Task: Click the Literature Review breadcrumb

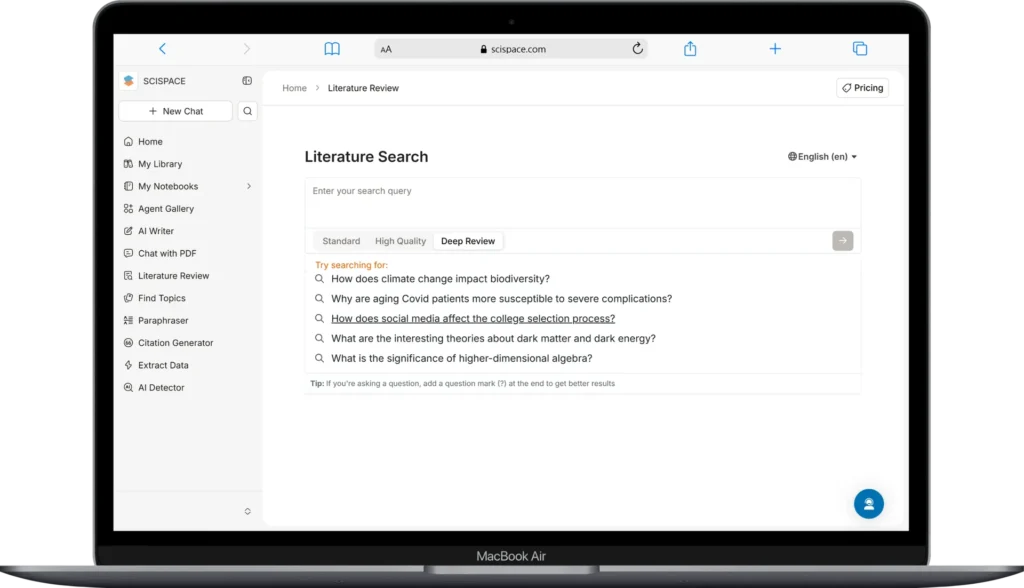Action: [x=363, y=88]
